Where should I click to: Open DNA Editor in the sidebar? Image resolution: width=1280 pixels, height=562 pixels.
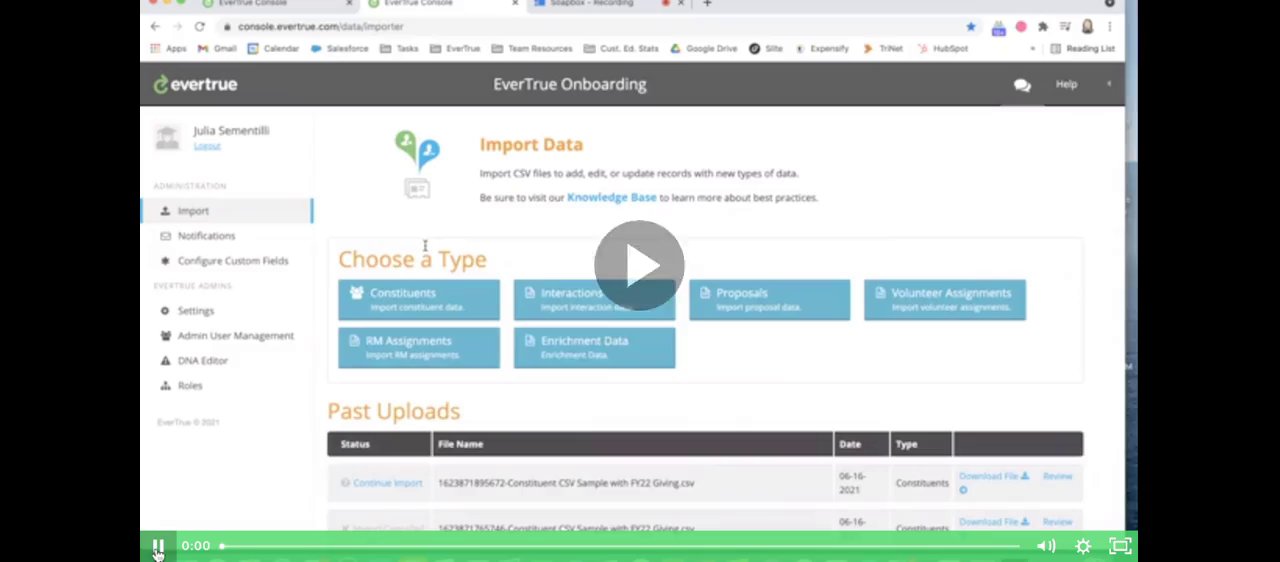pyautogui.click(x=202, y=361)
